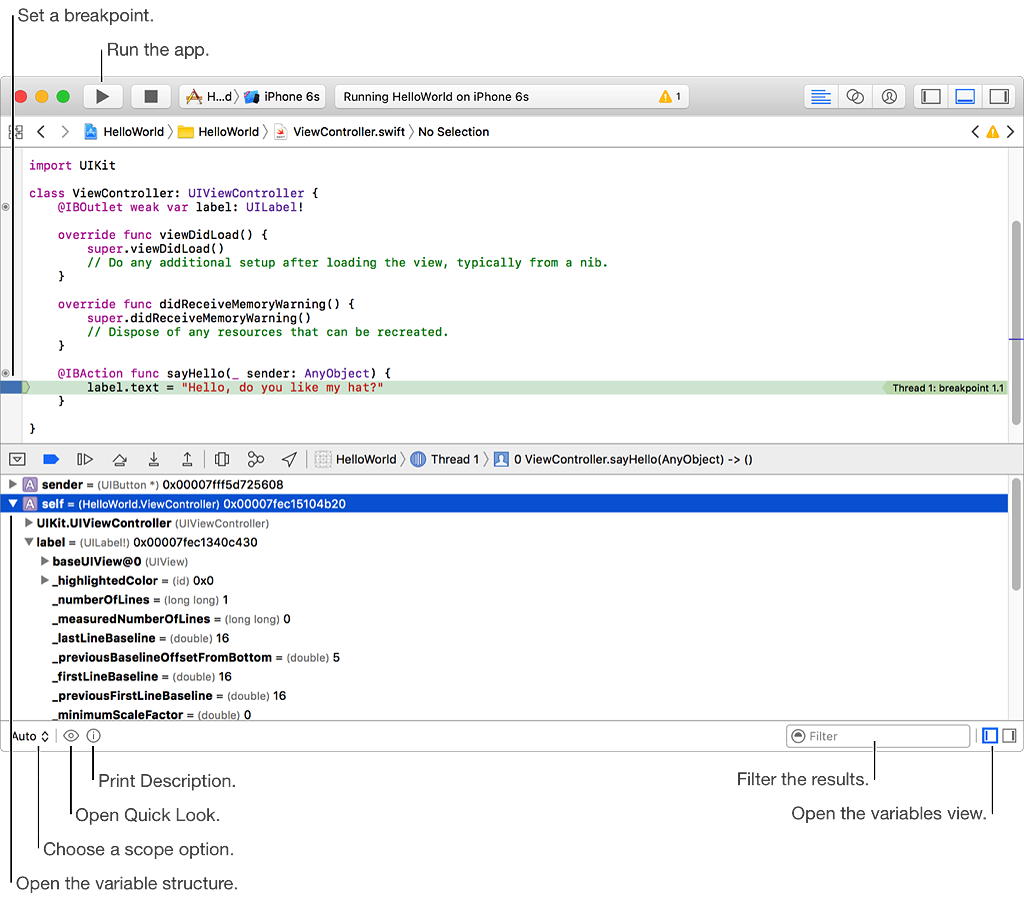The width and height of the screenshot is (1024, 898).
Task: Toggle the navigator panel
Action: (x=931, y=97)
